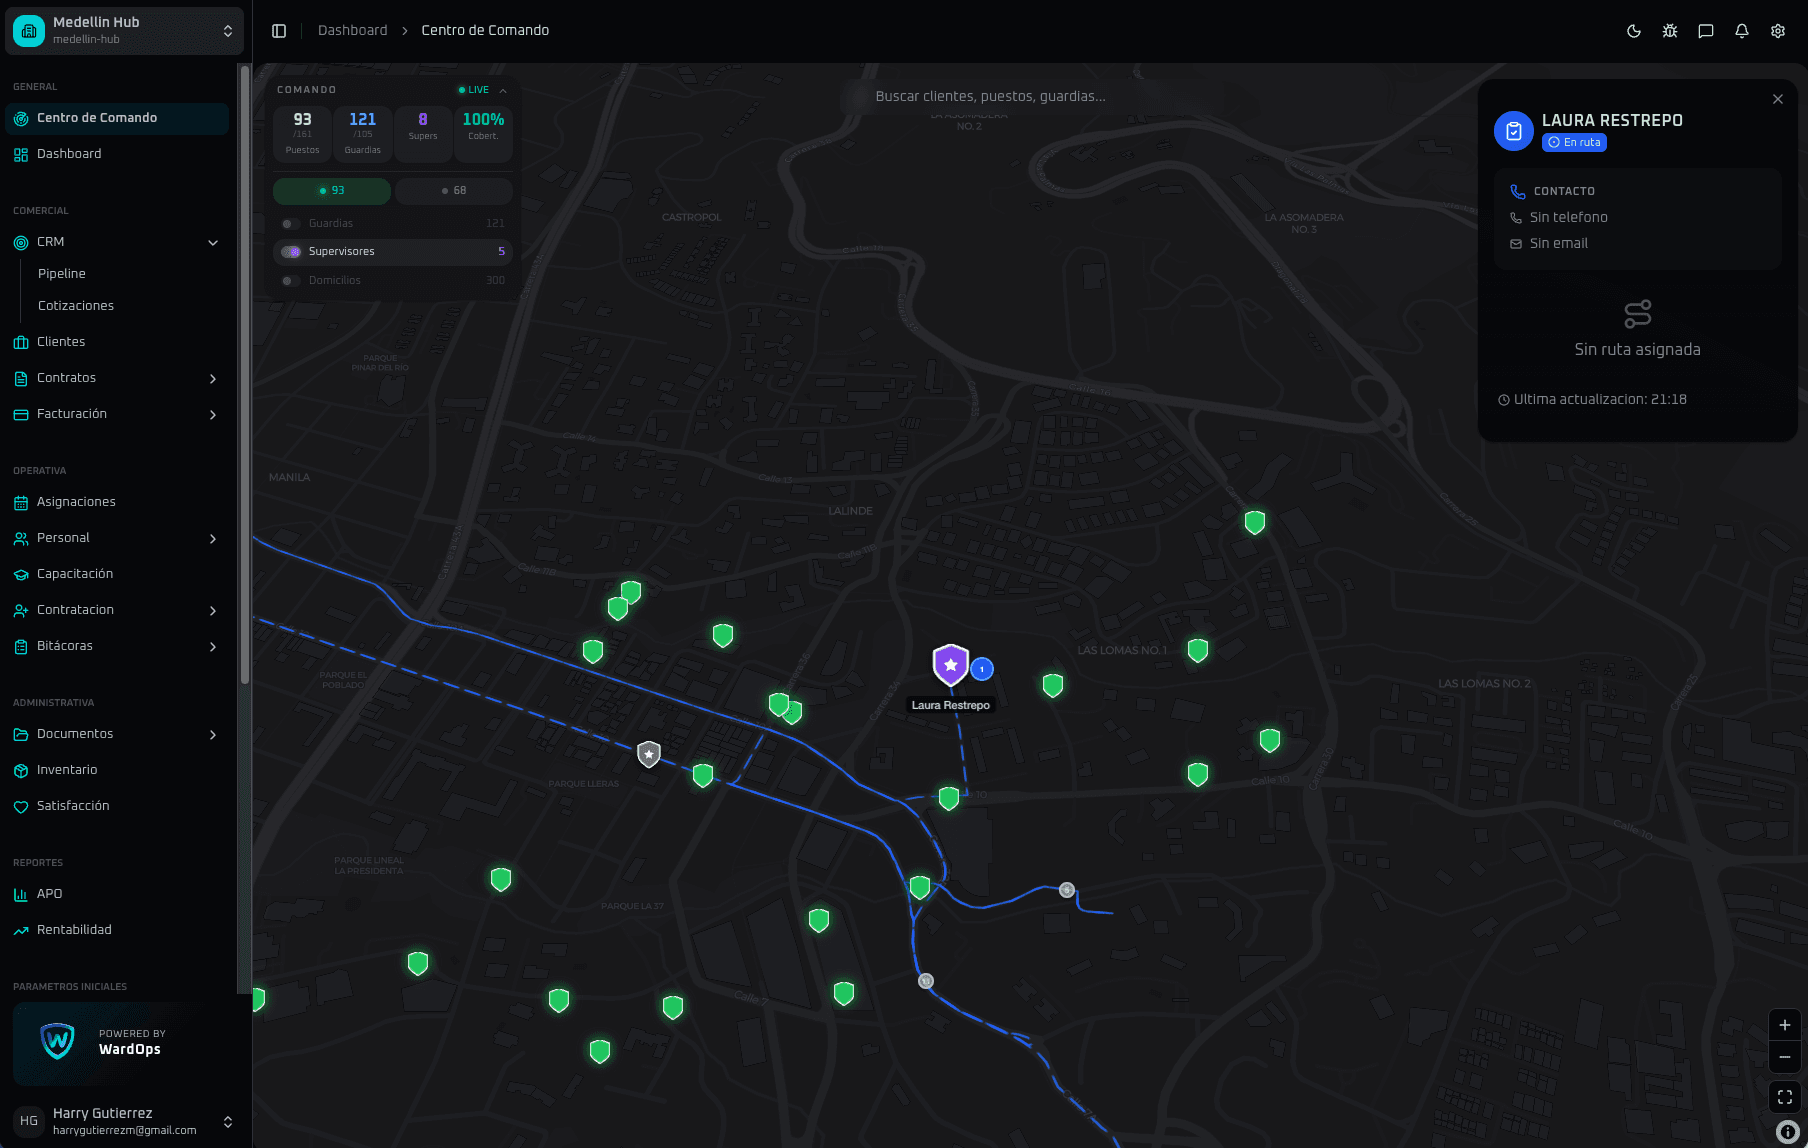Click Laura Restrepo supervisor map marker
The width and height of the screenshot is (1808, 1148).
950,665
